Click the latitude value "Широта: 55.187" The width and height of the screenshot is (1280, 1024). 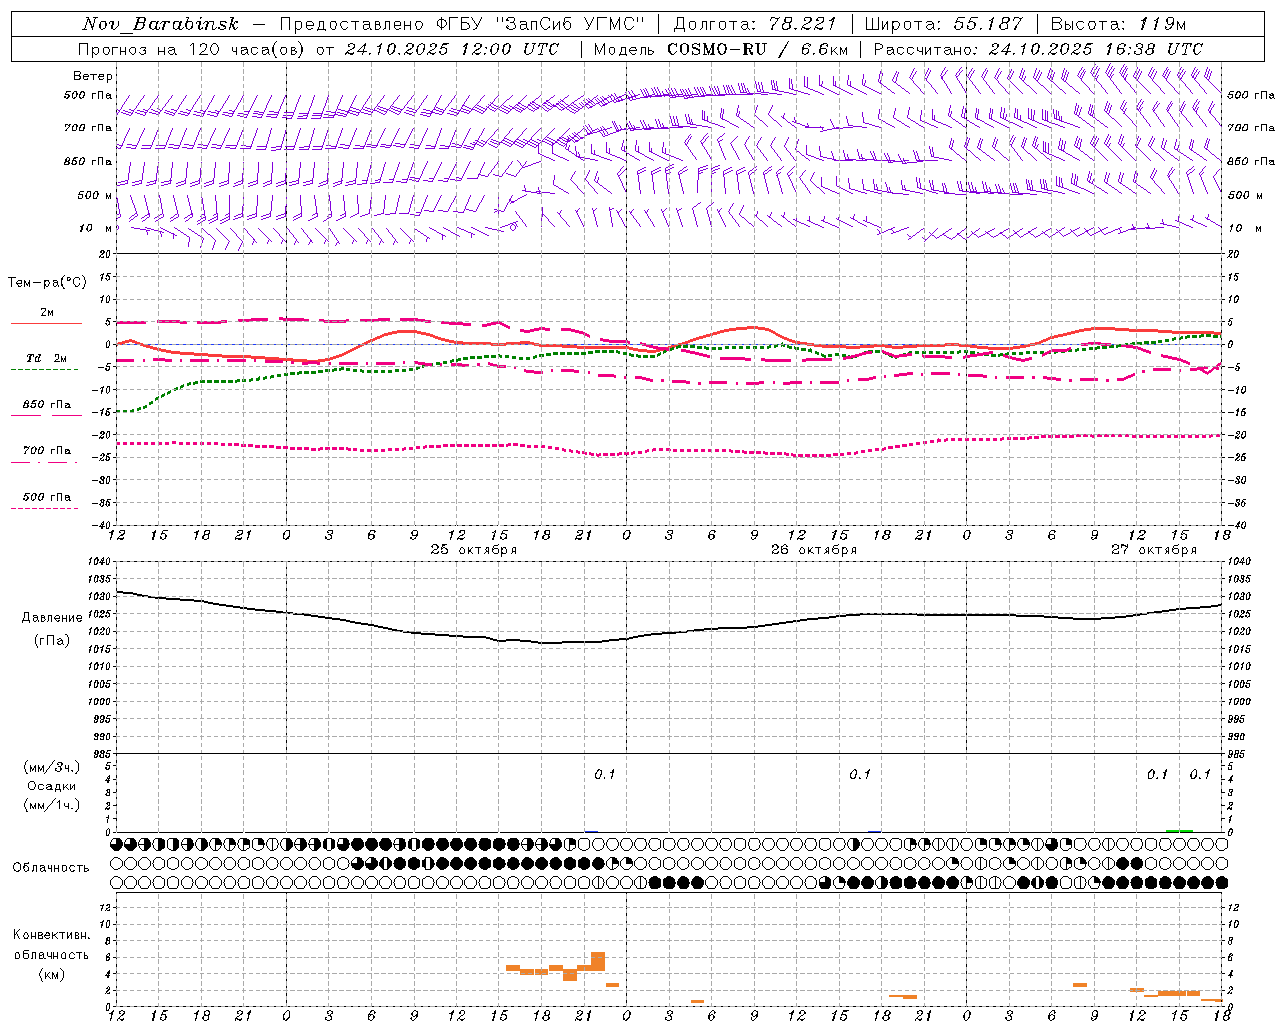(x=943, y=24)
